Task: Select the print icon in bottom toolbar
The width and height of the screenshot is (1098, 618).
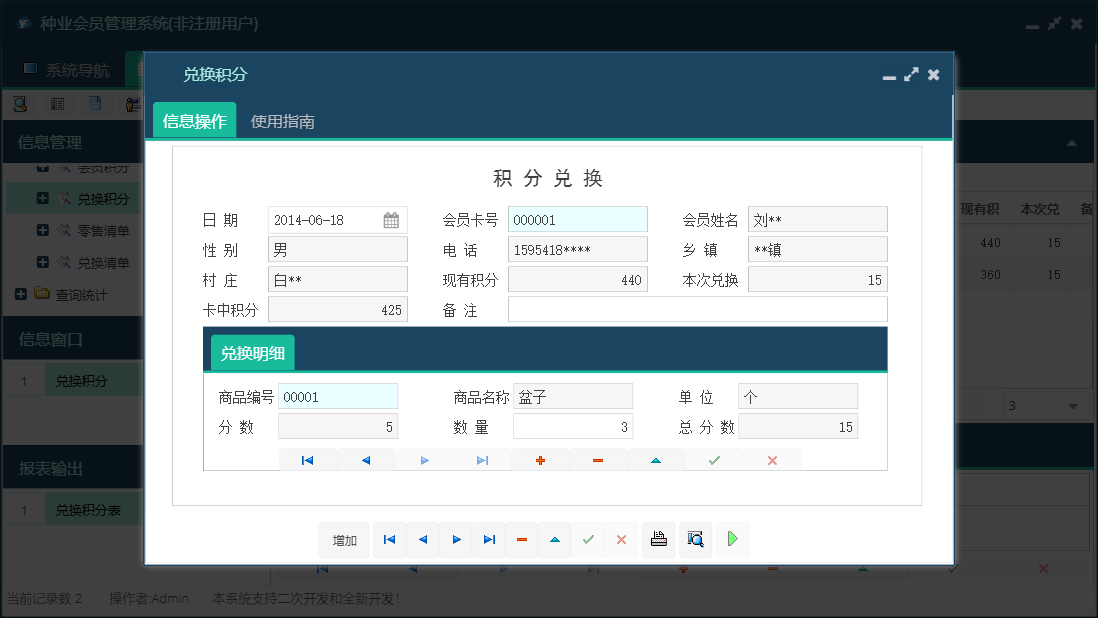Action: point(658,540)
